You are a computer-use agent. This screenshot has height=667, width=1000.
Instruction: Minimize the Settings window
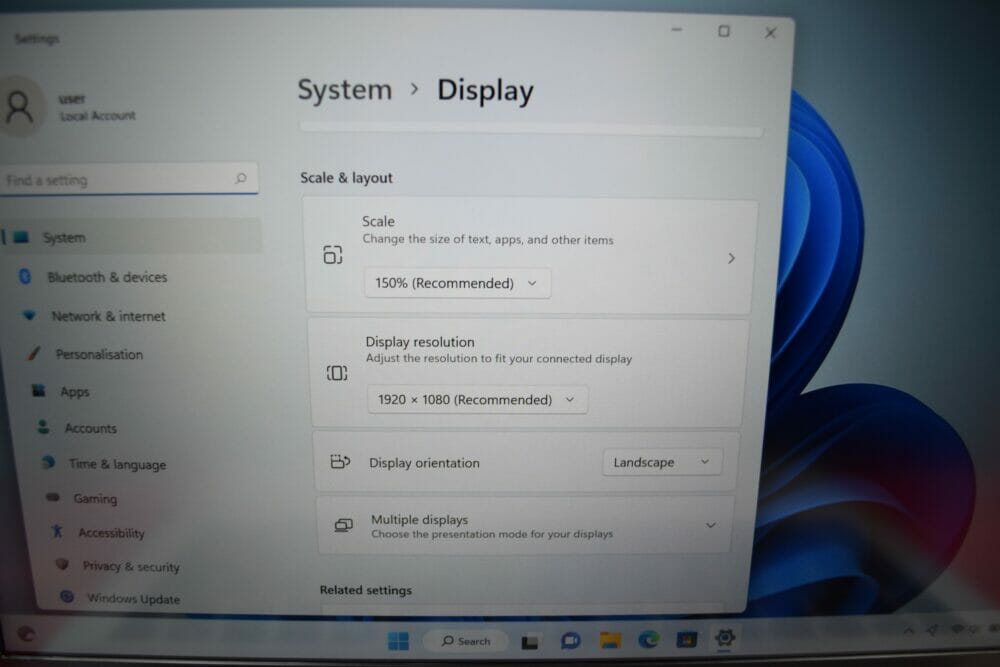click(677, 30)
